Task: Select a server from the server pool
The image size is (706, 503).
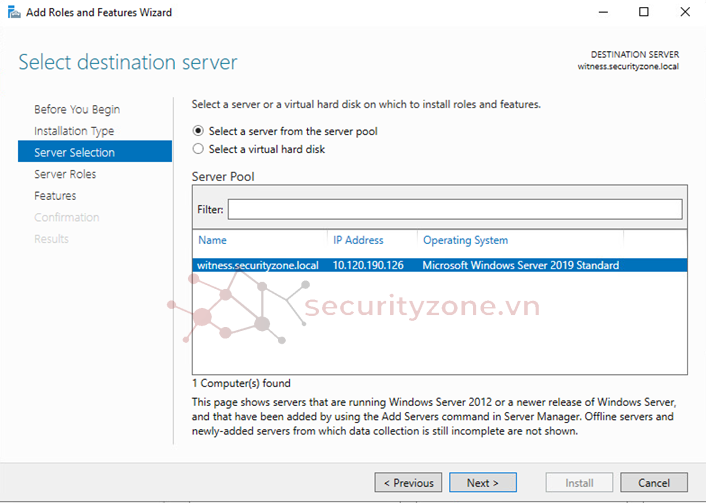Action: (198, 131)
